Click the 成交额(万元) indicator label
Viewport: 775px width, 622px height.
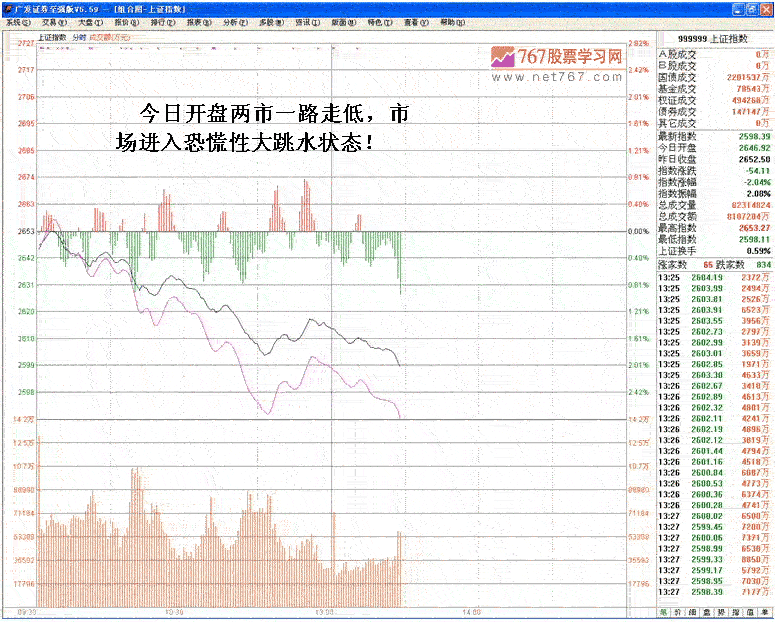tap(108, 37)
